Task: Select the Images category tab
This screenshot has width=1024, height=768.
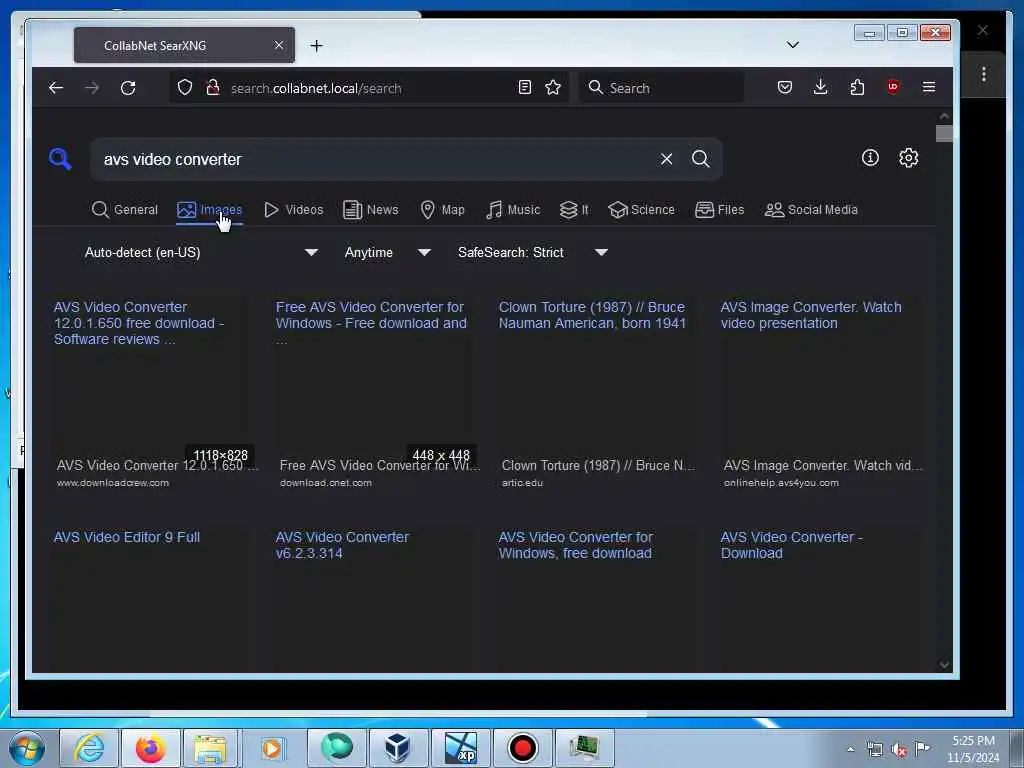Action: pyautogui.click(x=210, y=210)
